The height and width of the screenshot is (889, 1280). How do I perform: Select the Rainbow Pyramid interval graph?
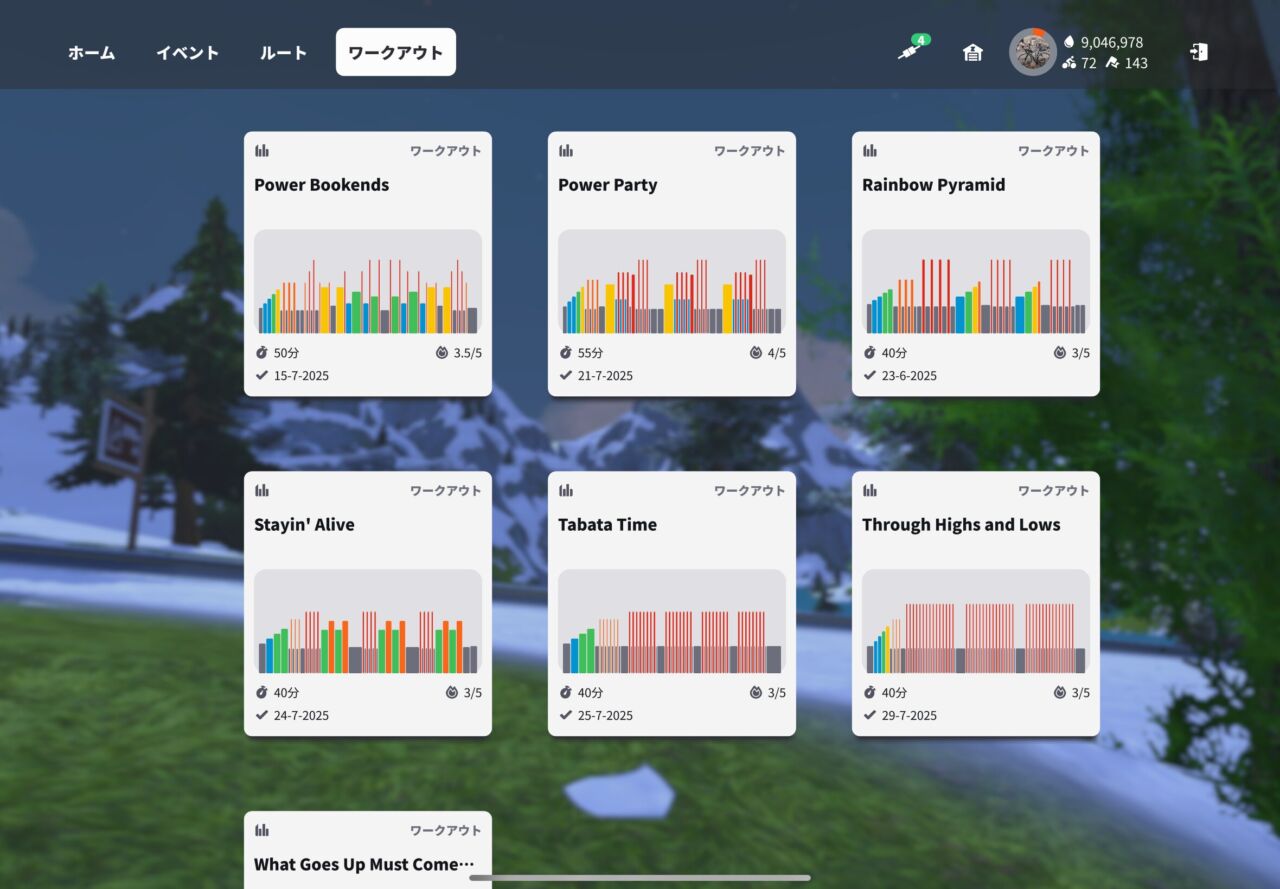[976, 283]
